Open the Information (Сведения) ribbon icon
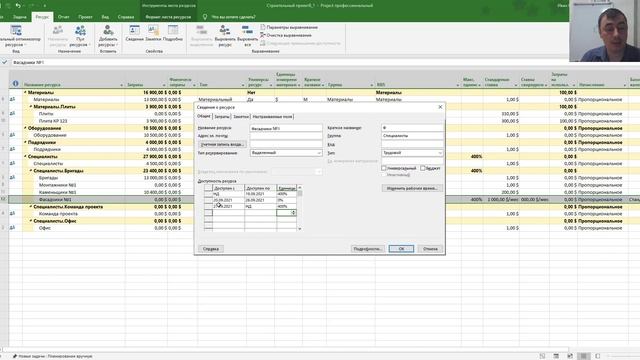 pyautogui.click(x=134, y=31)
